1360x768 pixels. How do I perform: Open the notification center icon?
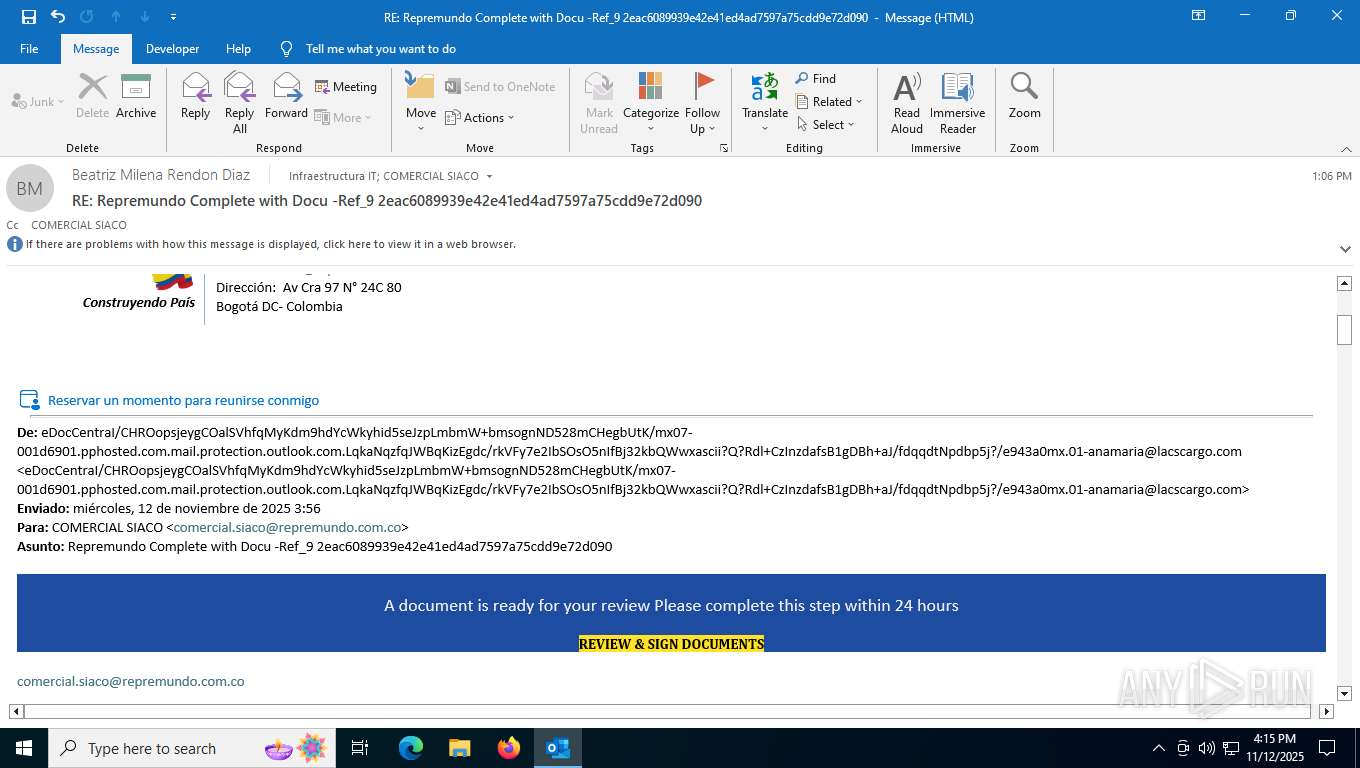(x=1327, y=748)
